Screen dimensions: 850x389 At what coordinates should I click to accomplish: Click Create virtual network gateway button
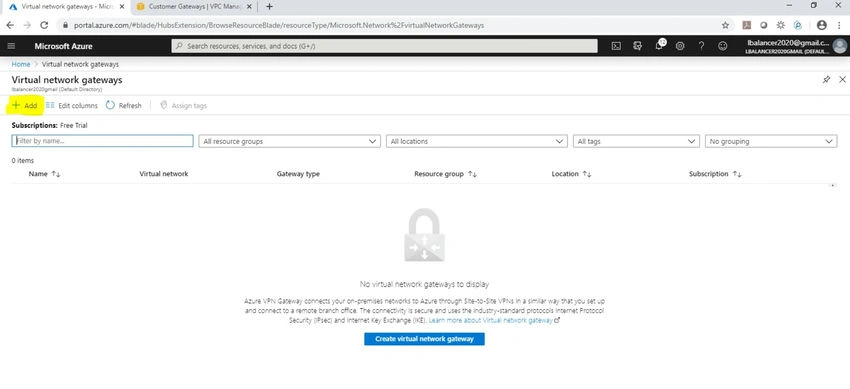coord(424,339)
